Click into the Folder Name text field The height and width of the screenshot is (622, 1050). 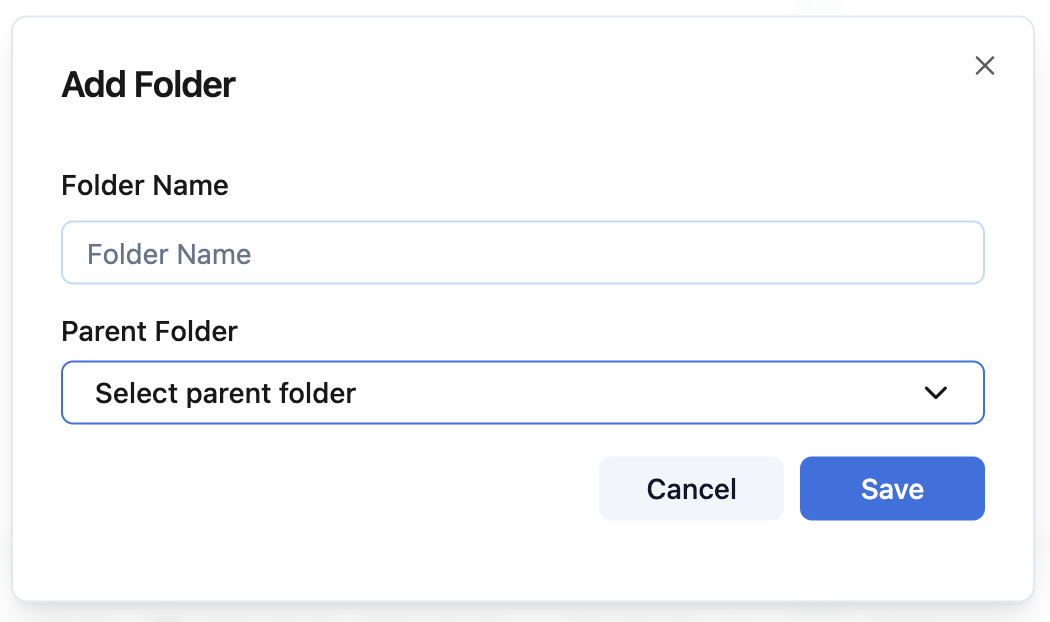pyautogui.click(x=522, y=253)
